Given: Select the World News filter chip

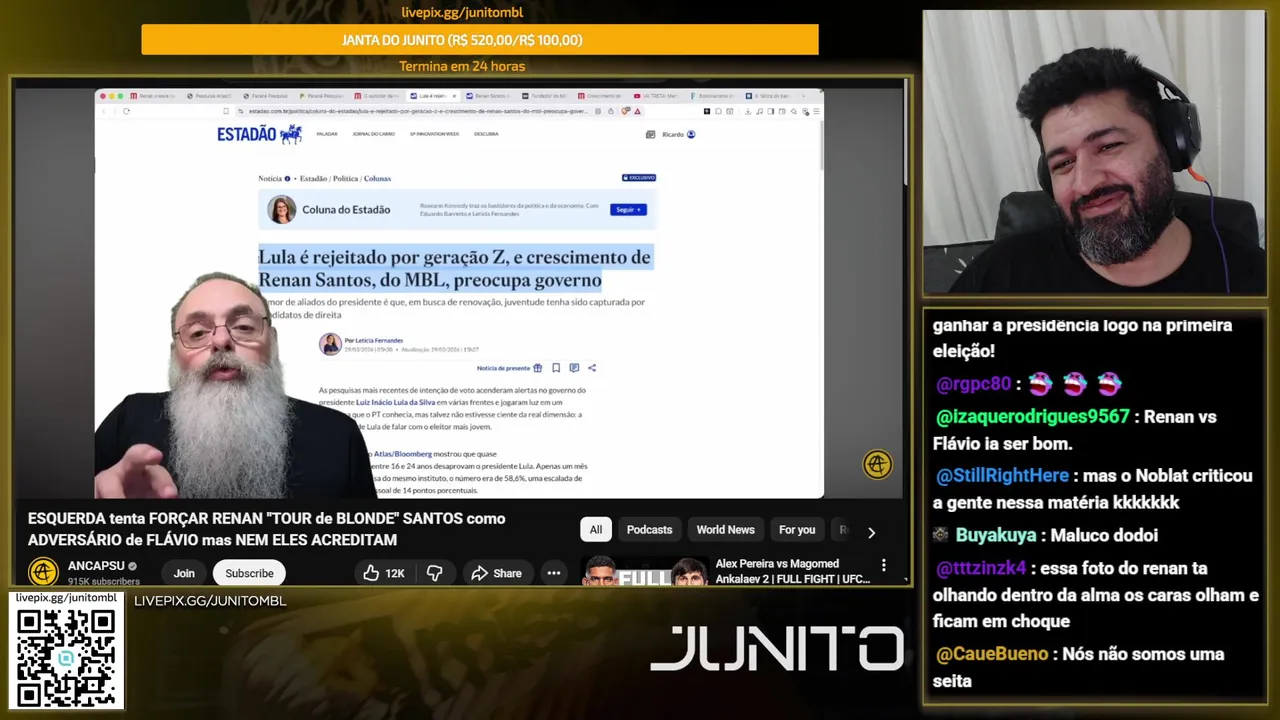Looking at the screenshot, I should (x=725, y=530).
